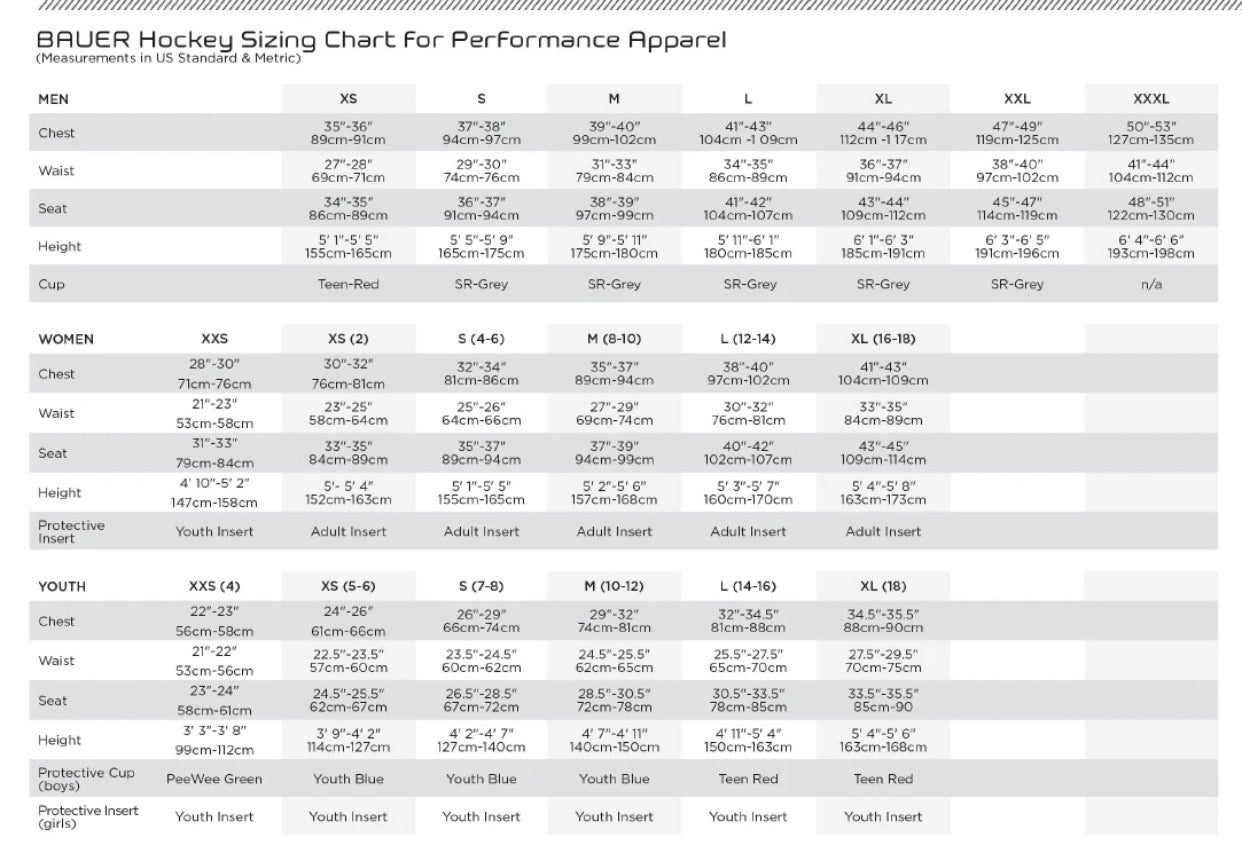Click the Measurements in US Standard & Metric subtitle
The width and height of the screenshot is (1242, 850).
168,58
